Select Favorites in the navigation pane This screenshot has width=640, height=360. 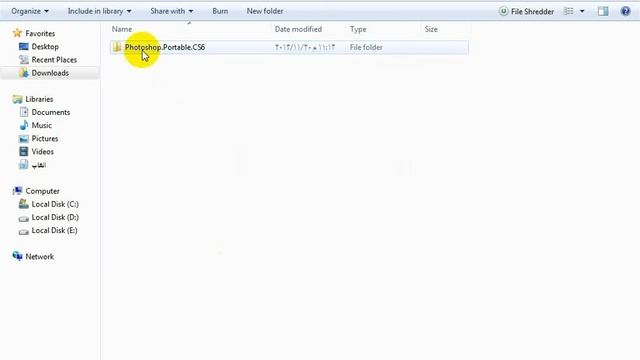tap(40, 33)
